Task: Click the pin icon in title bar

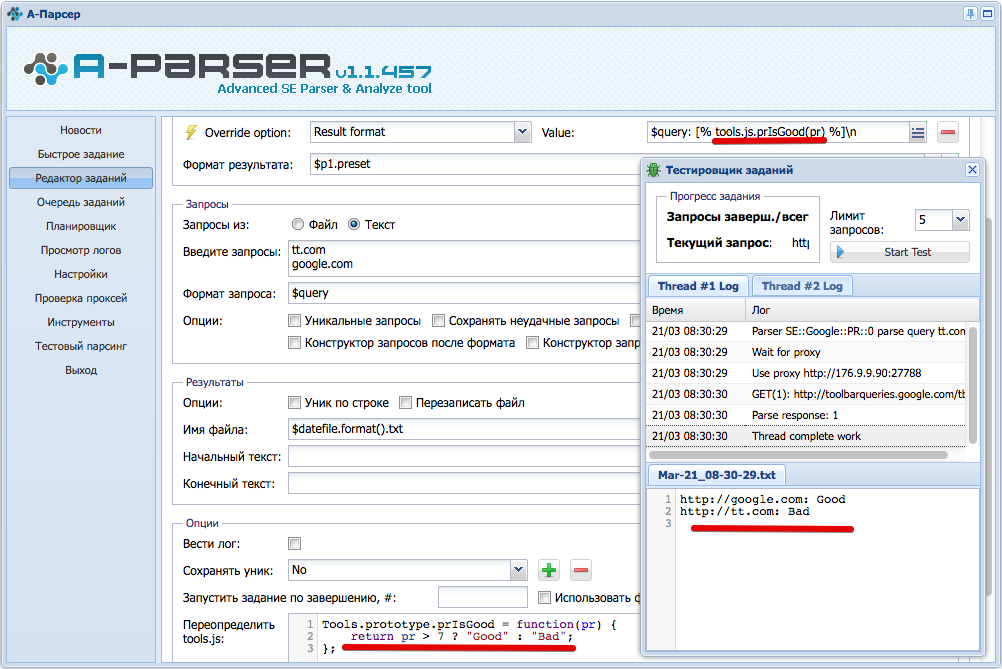Action: point(970,13)
